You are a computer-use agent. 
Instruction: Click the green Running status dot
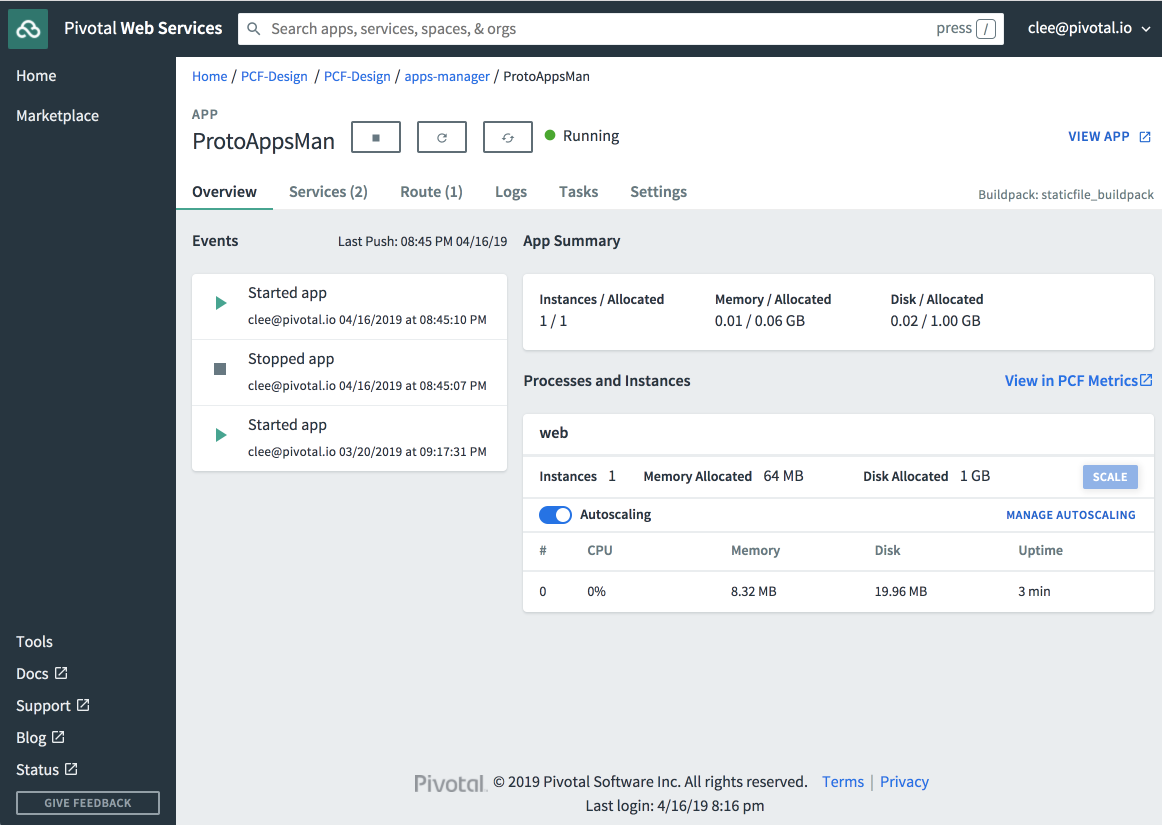point(550,136)
